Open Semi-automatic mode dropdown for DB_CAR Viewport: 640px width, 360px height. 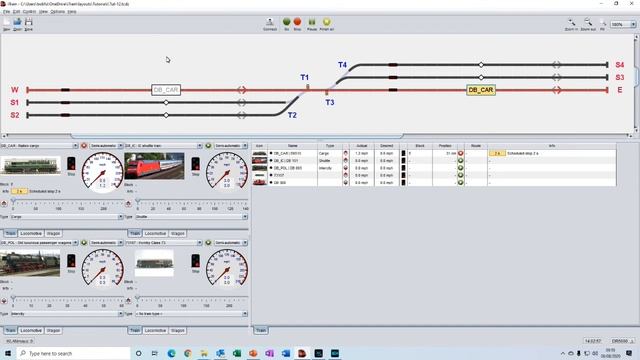[x=120, y=146]
